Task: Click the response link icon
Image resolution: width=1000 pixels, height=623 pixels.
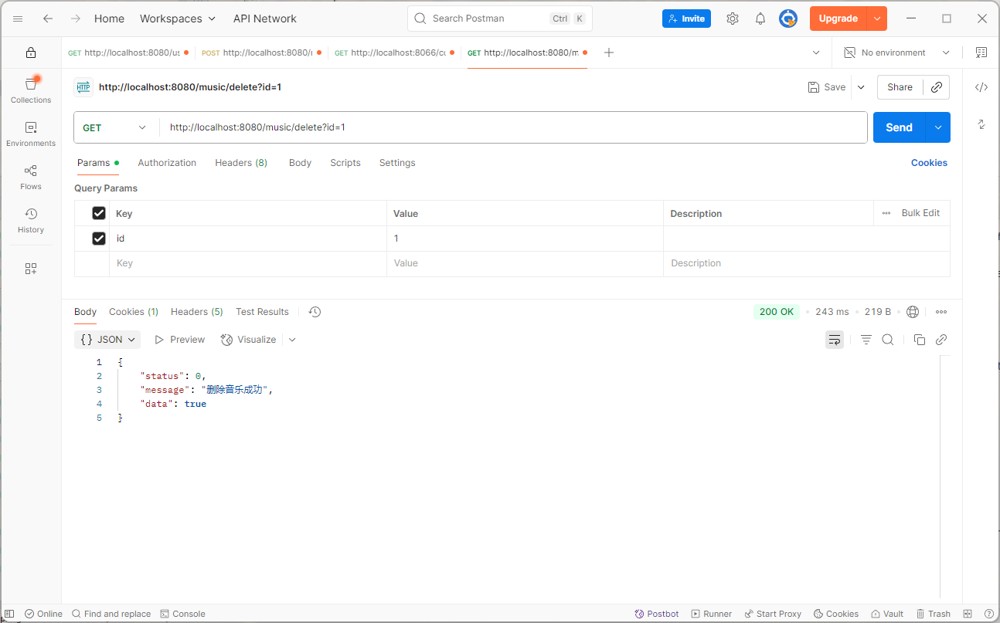Action: pyautogui.click(x=941, y=340)
